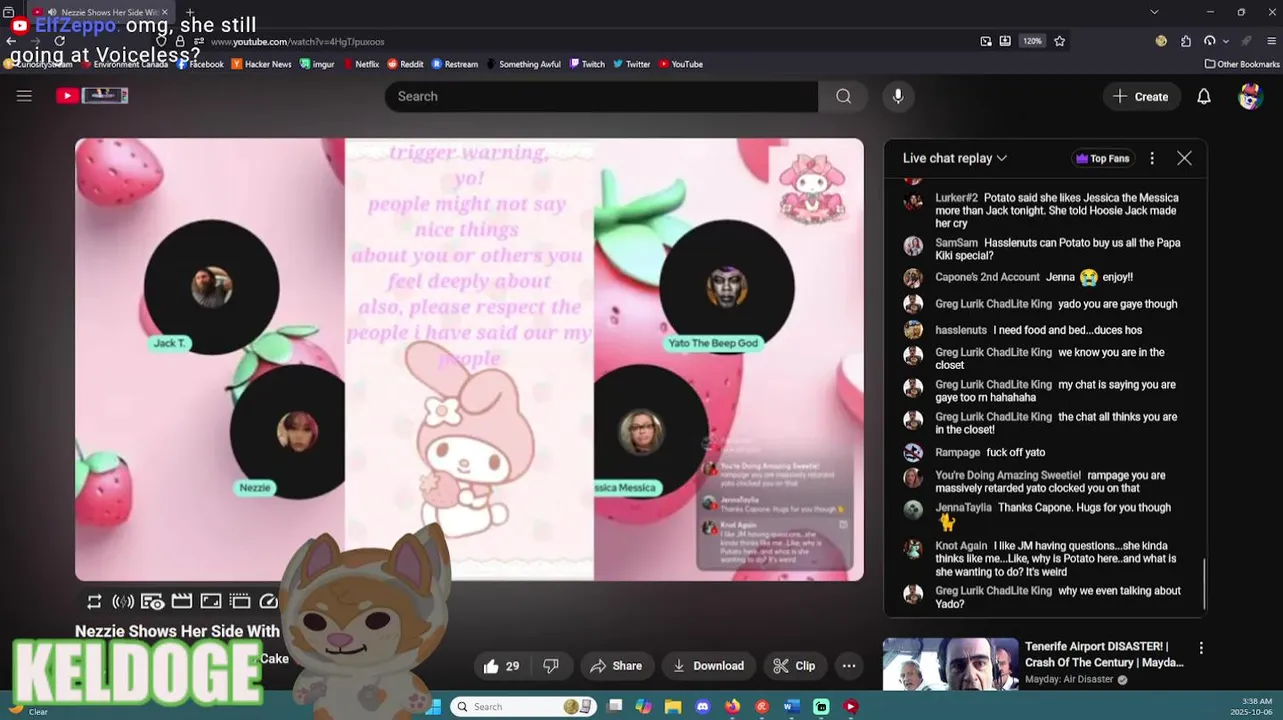Expand the browser tab list chevron
This screenshot has height=720, width=1283.
click(x=1154, y=12)
